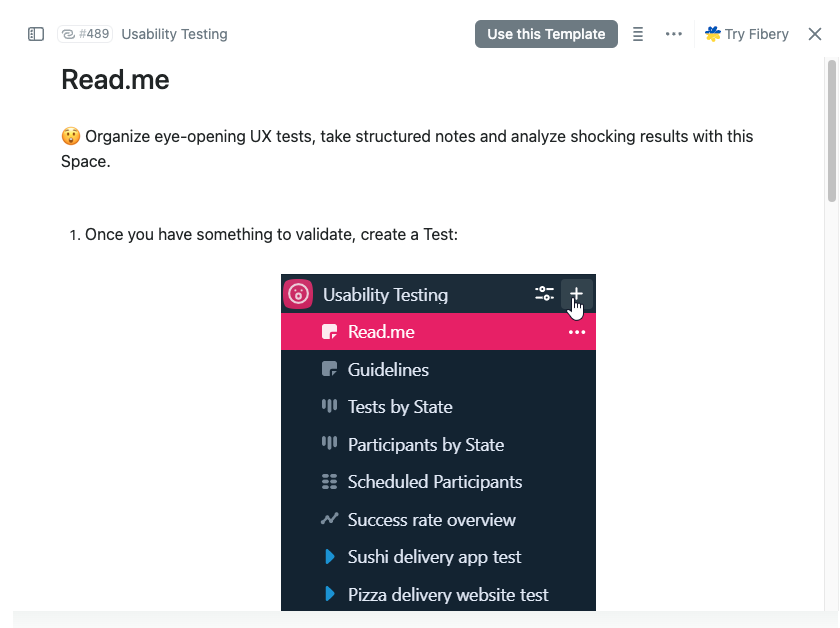Open the view settings icon beside the plus button
Screen dimensions: 840x628
(x=544, y=293)
